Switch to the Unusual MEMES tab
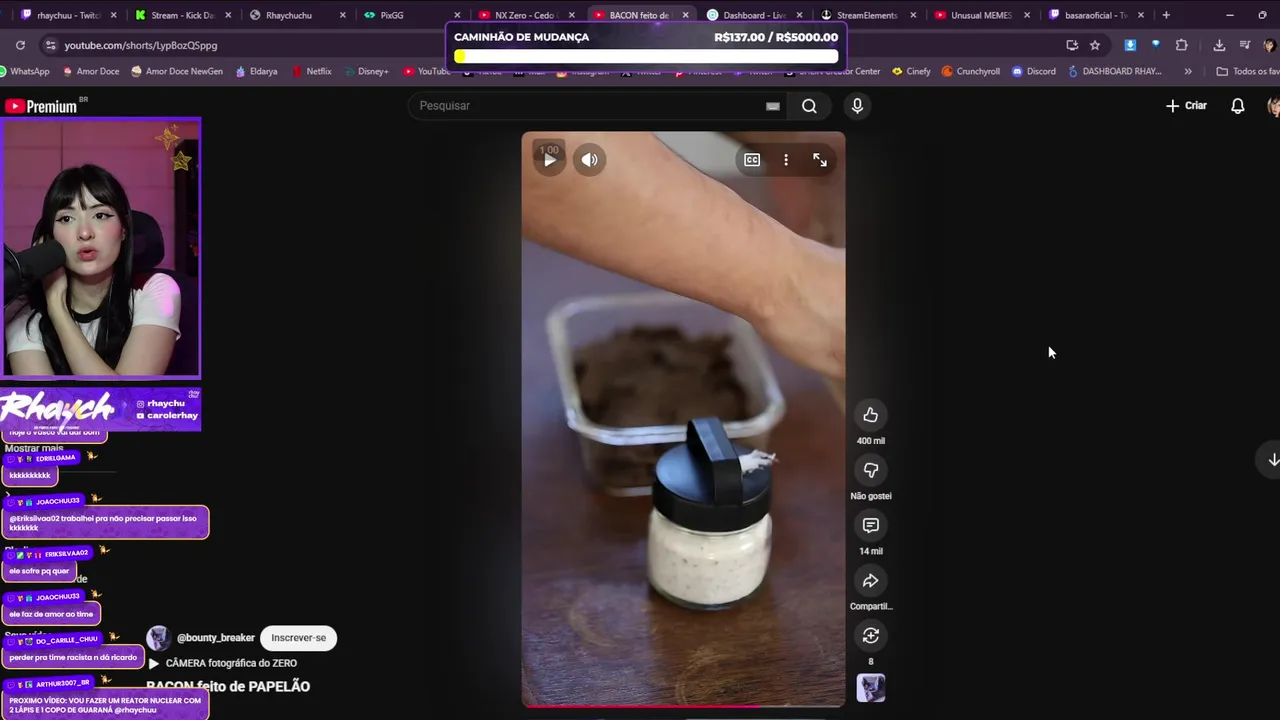 point(982,15)
